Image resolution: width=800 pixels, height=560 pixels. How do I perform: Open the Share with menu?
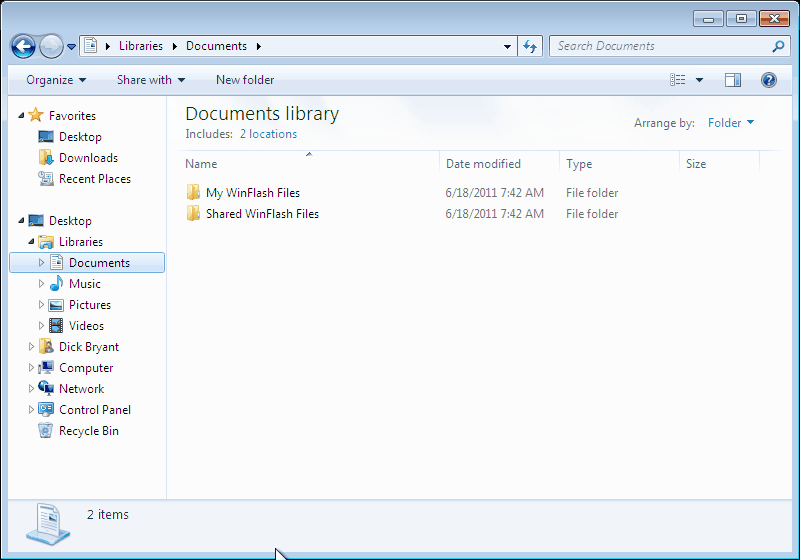pyautogui.click(x=151, y=80)
